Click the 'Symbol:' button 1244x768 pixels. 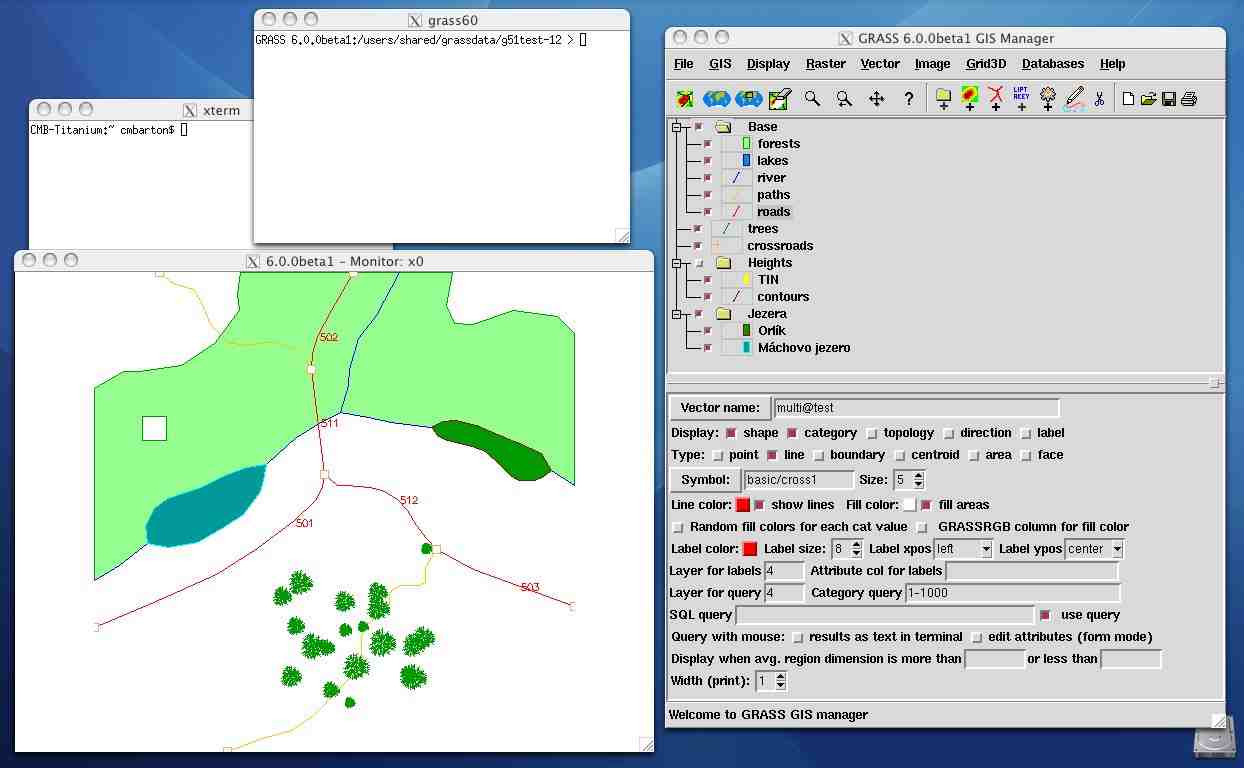click(x=705, y=479)
